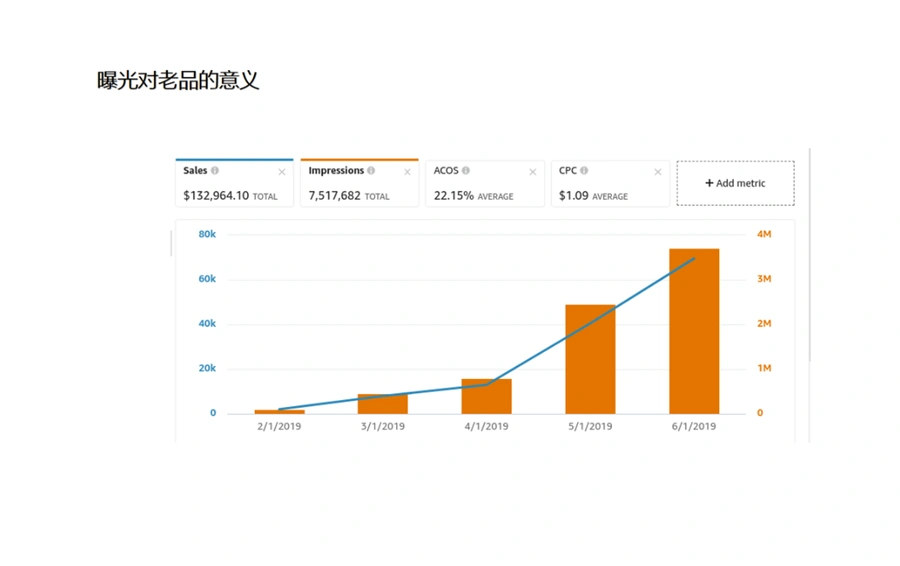Select the ACOS metric card
The image size is (900, 566).
485,183
